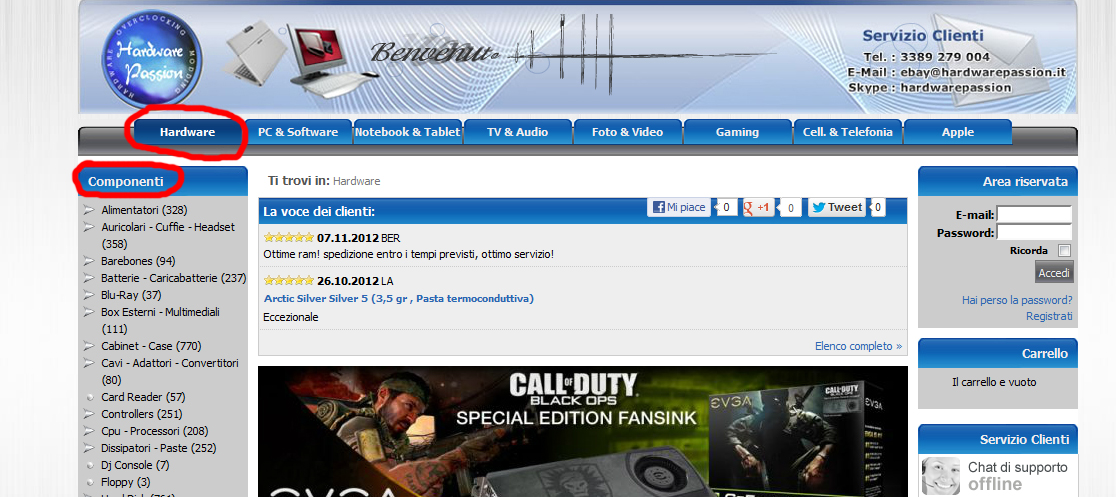Click the Google +1 count box
The width and height of the screenshot is (1116, 497).
pos(791,208)
